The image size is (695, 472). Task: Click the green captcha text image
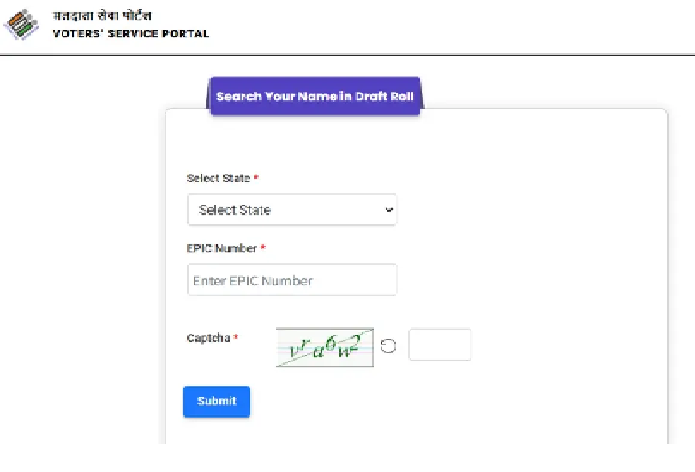(326, 347)
